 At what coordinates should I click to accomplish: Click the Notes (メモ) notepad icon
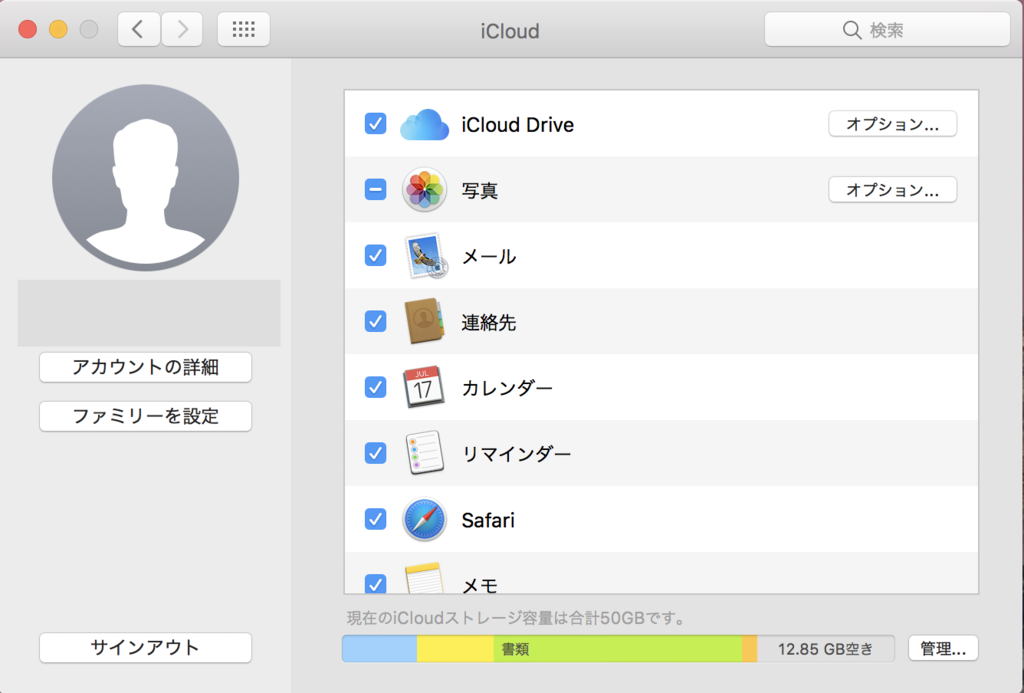pos(424,578)
